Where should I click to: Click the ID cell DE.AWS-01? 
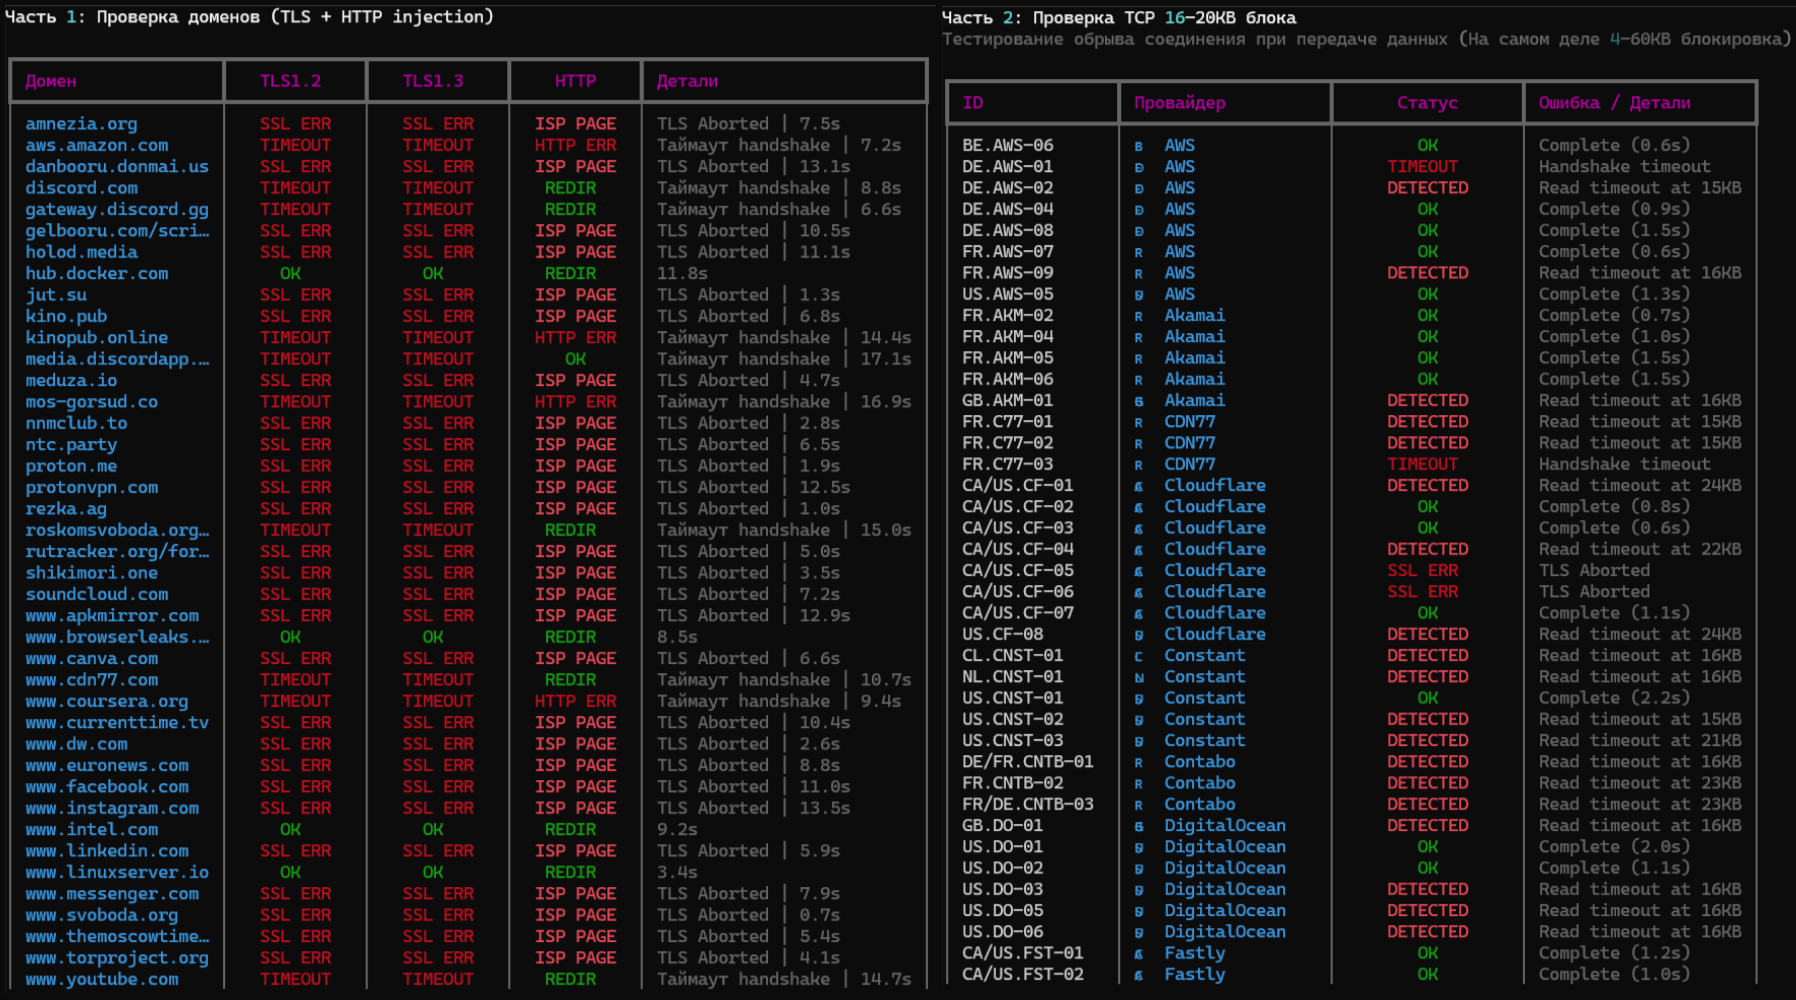[x=1007, y=167]
